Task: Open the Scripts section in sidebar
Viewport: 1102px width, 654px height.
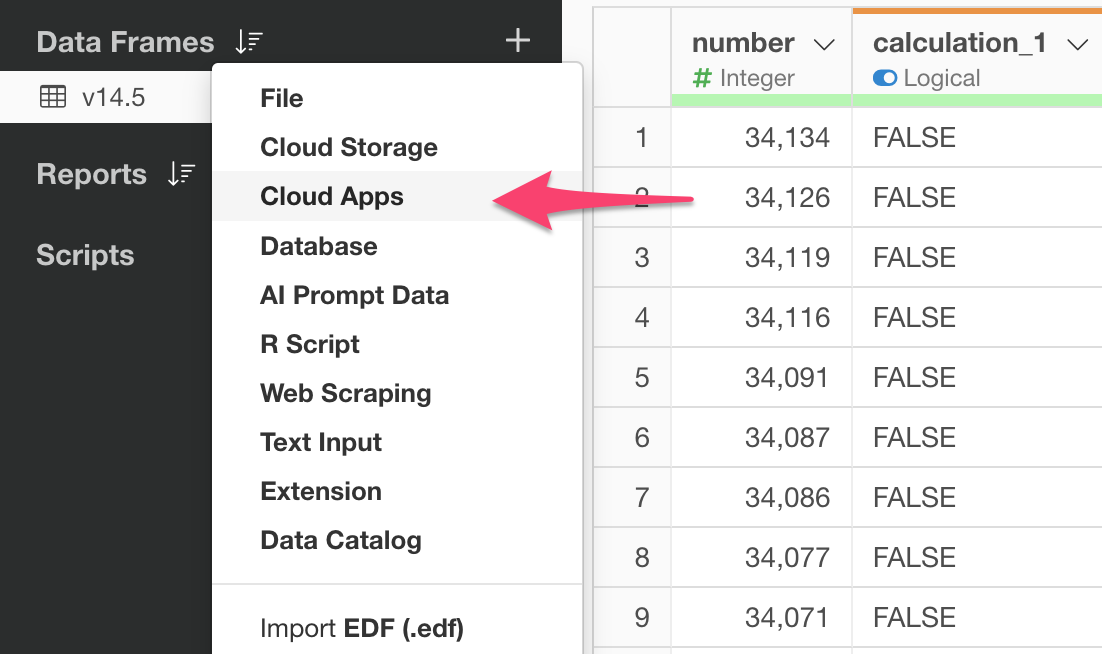Action: click(85, 255)
